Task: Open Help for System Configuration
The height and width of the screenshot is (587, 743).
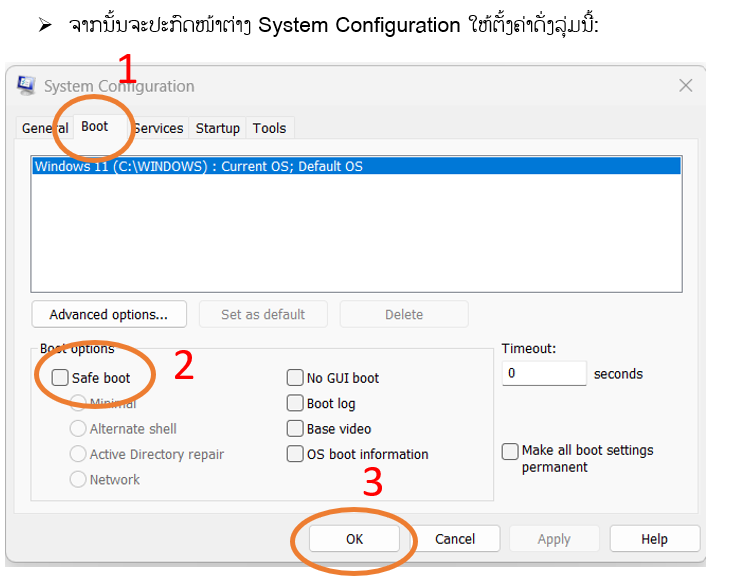Action: [x=654, y=539]
